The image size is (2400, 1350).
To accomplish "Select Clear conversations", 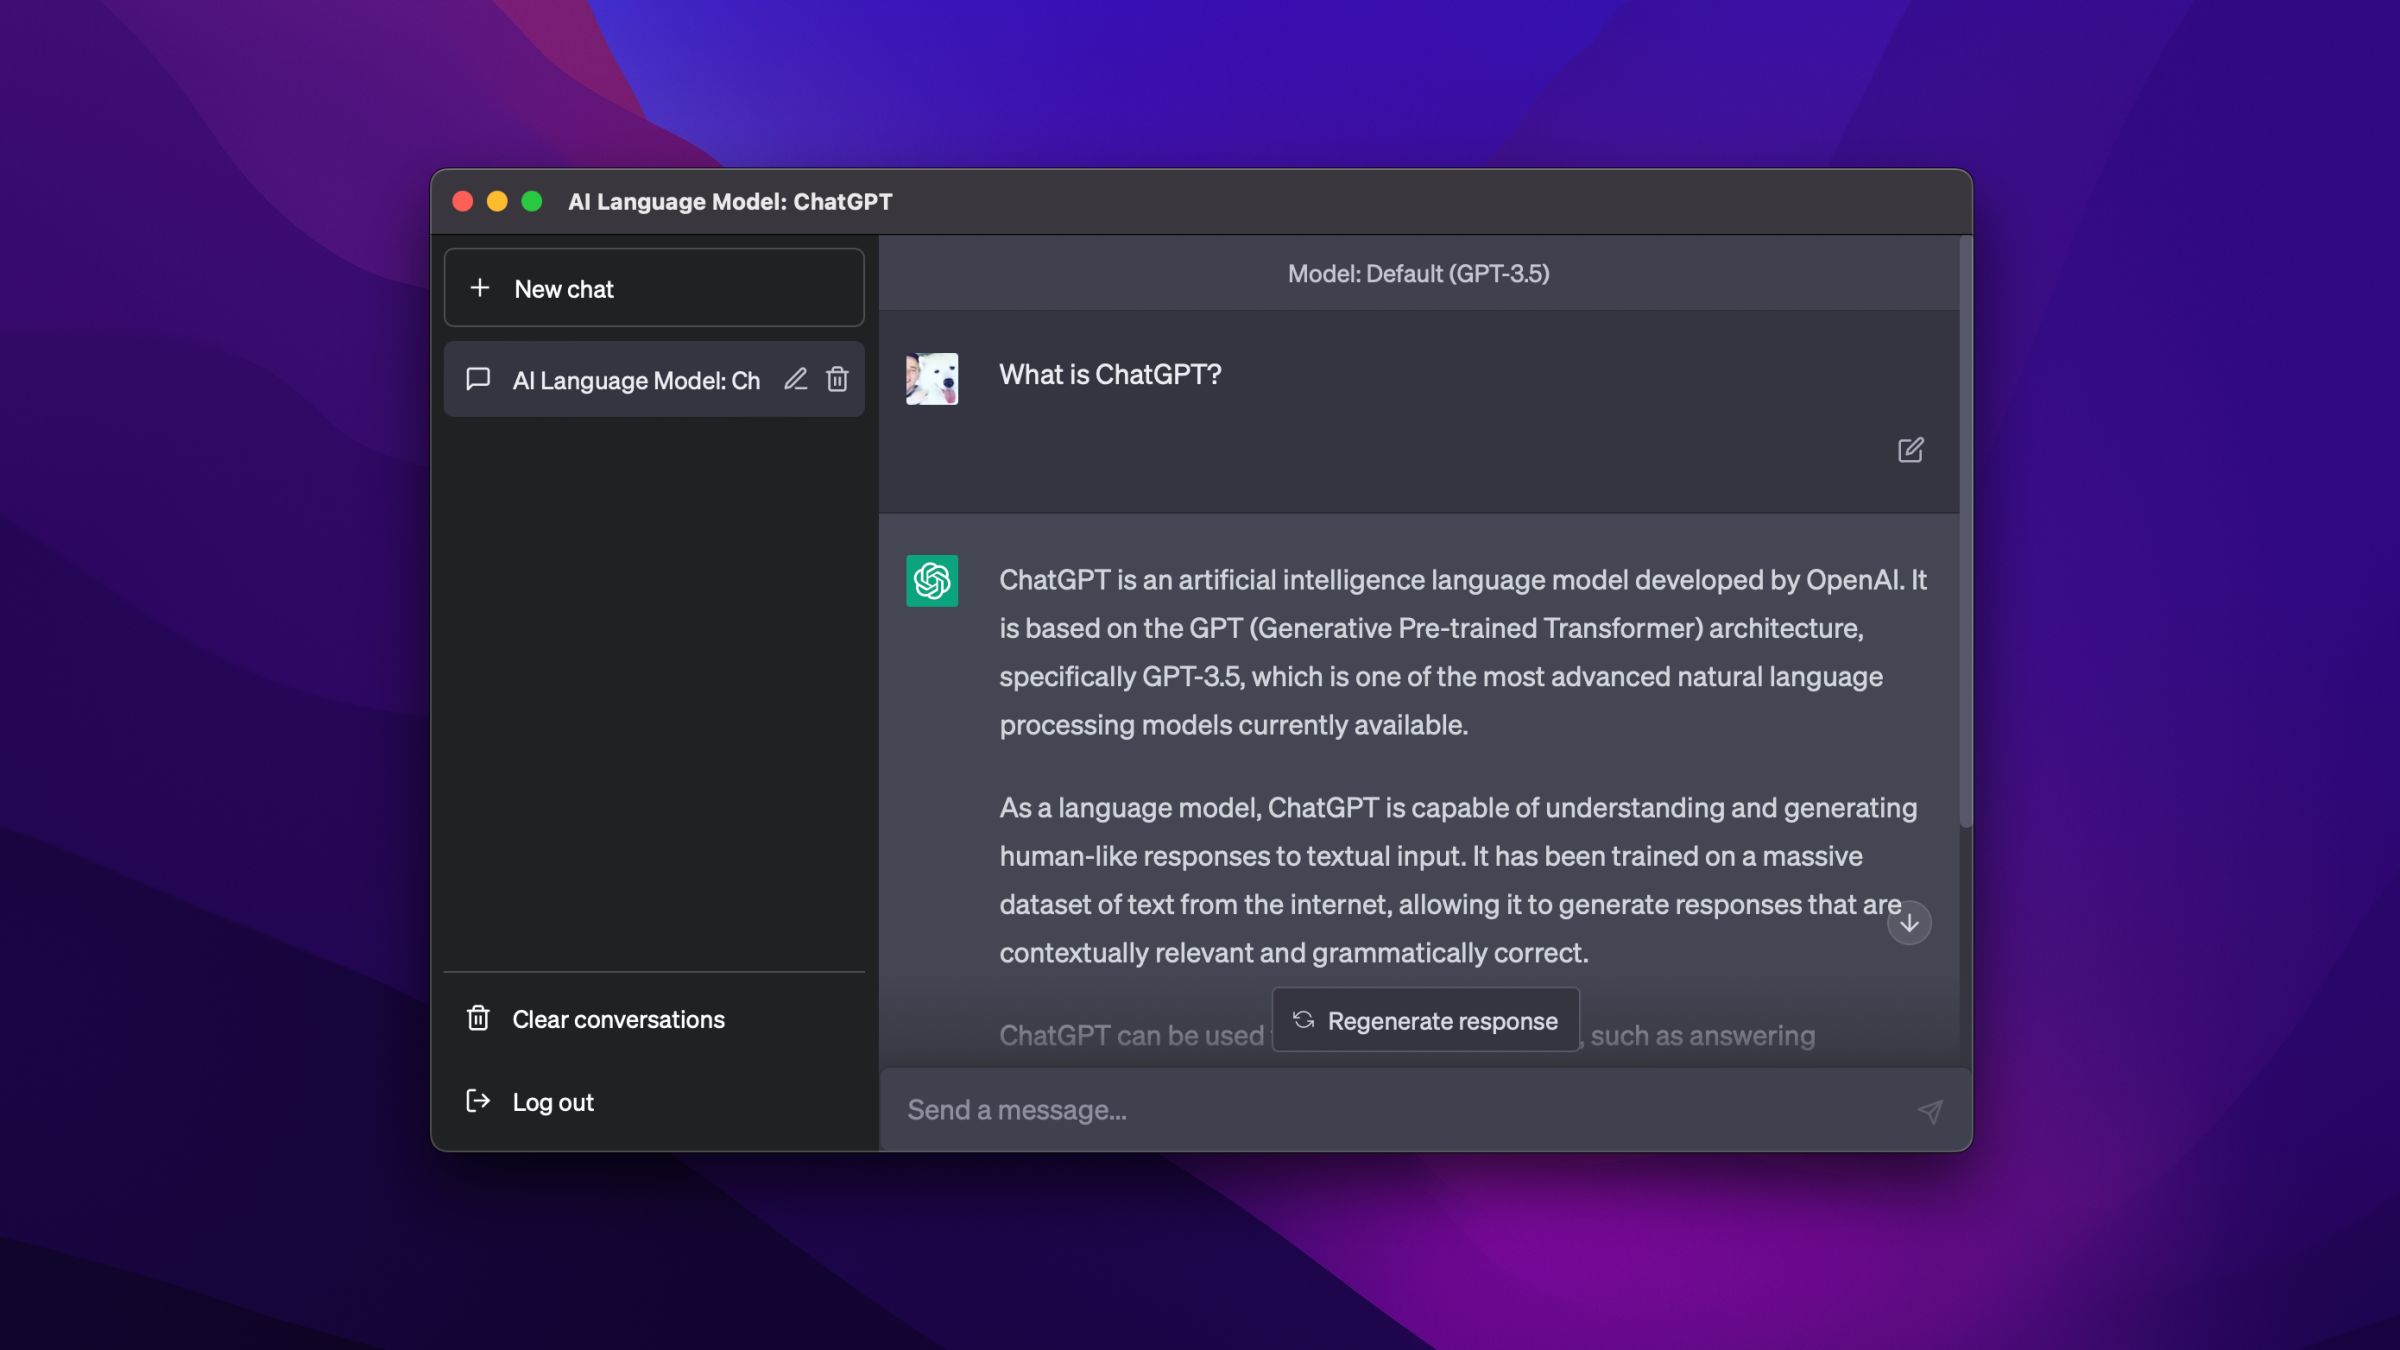I will (x=618, y=1019).
